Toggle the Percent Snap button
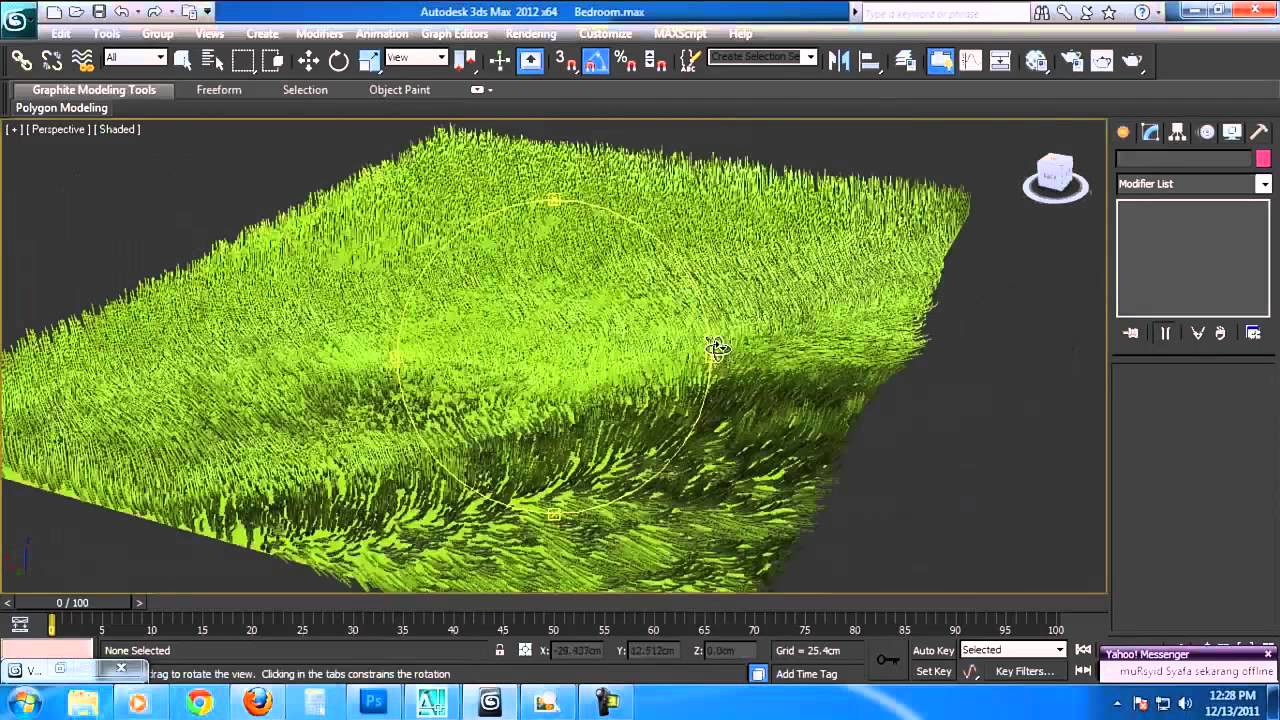Image resolution: width=1280 pixels, height=720 pixels. [x=626, y=61]
